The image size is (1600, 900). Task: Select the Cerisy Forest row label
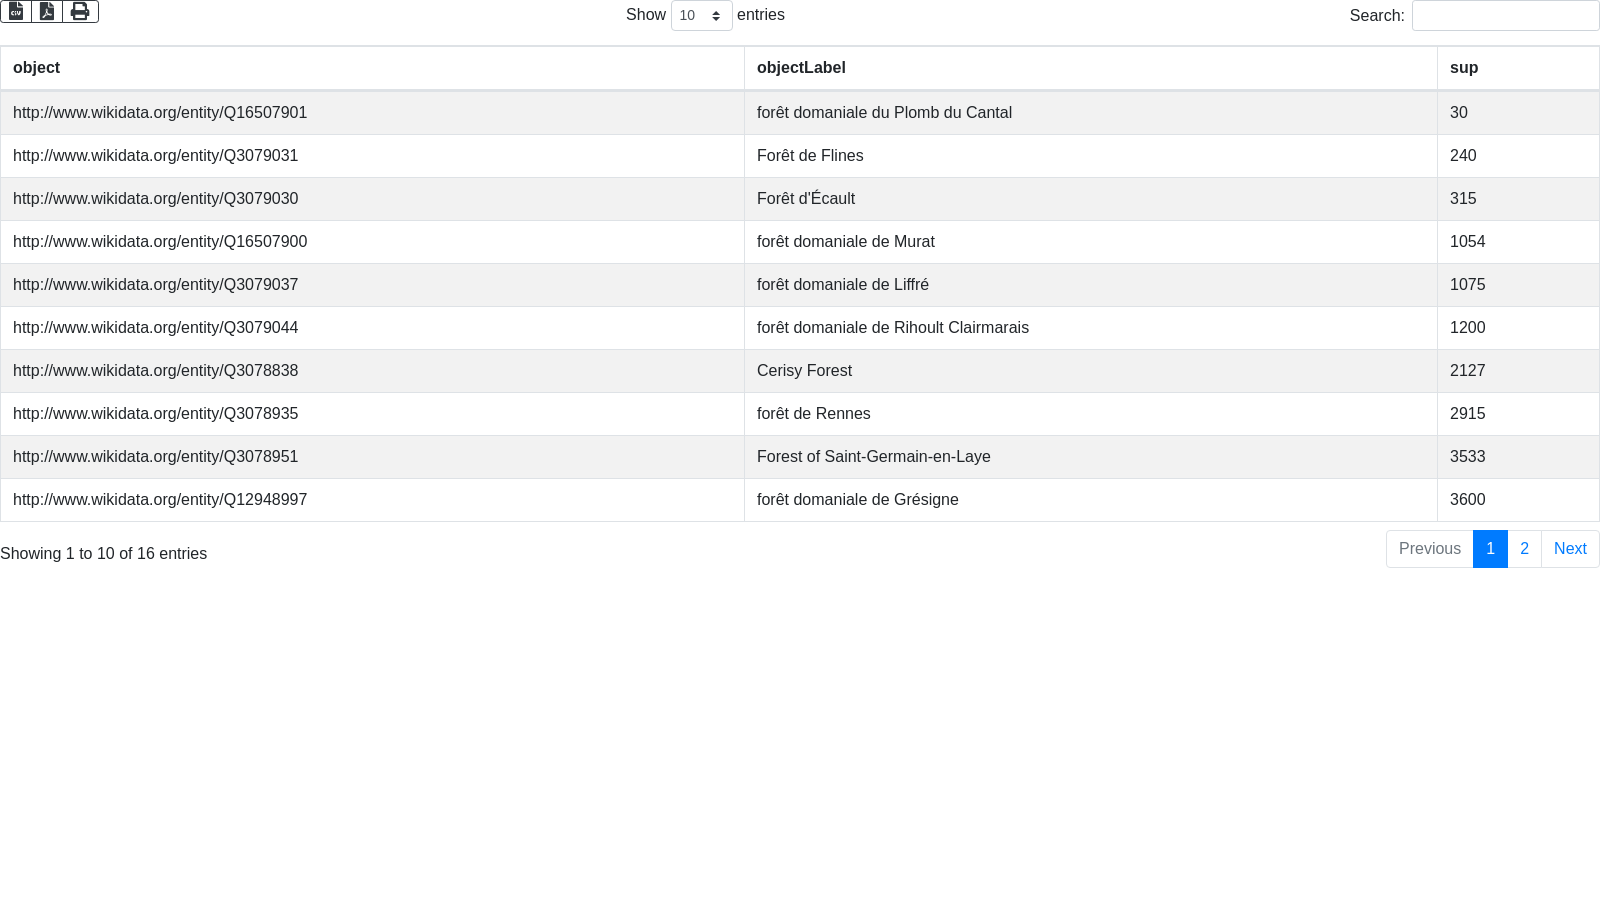(804, 371)
